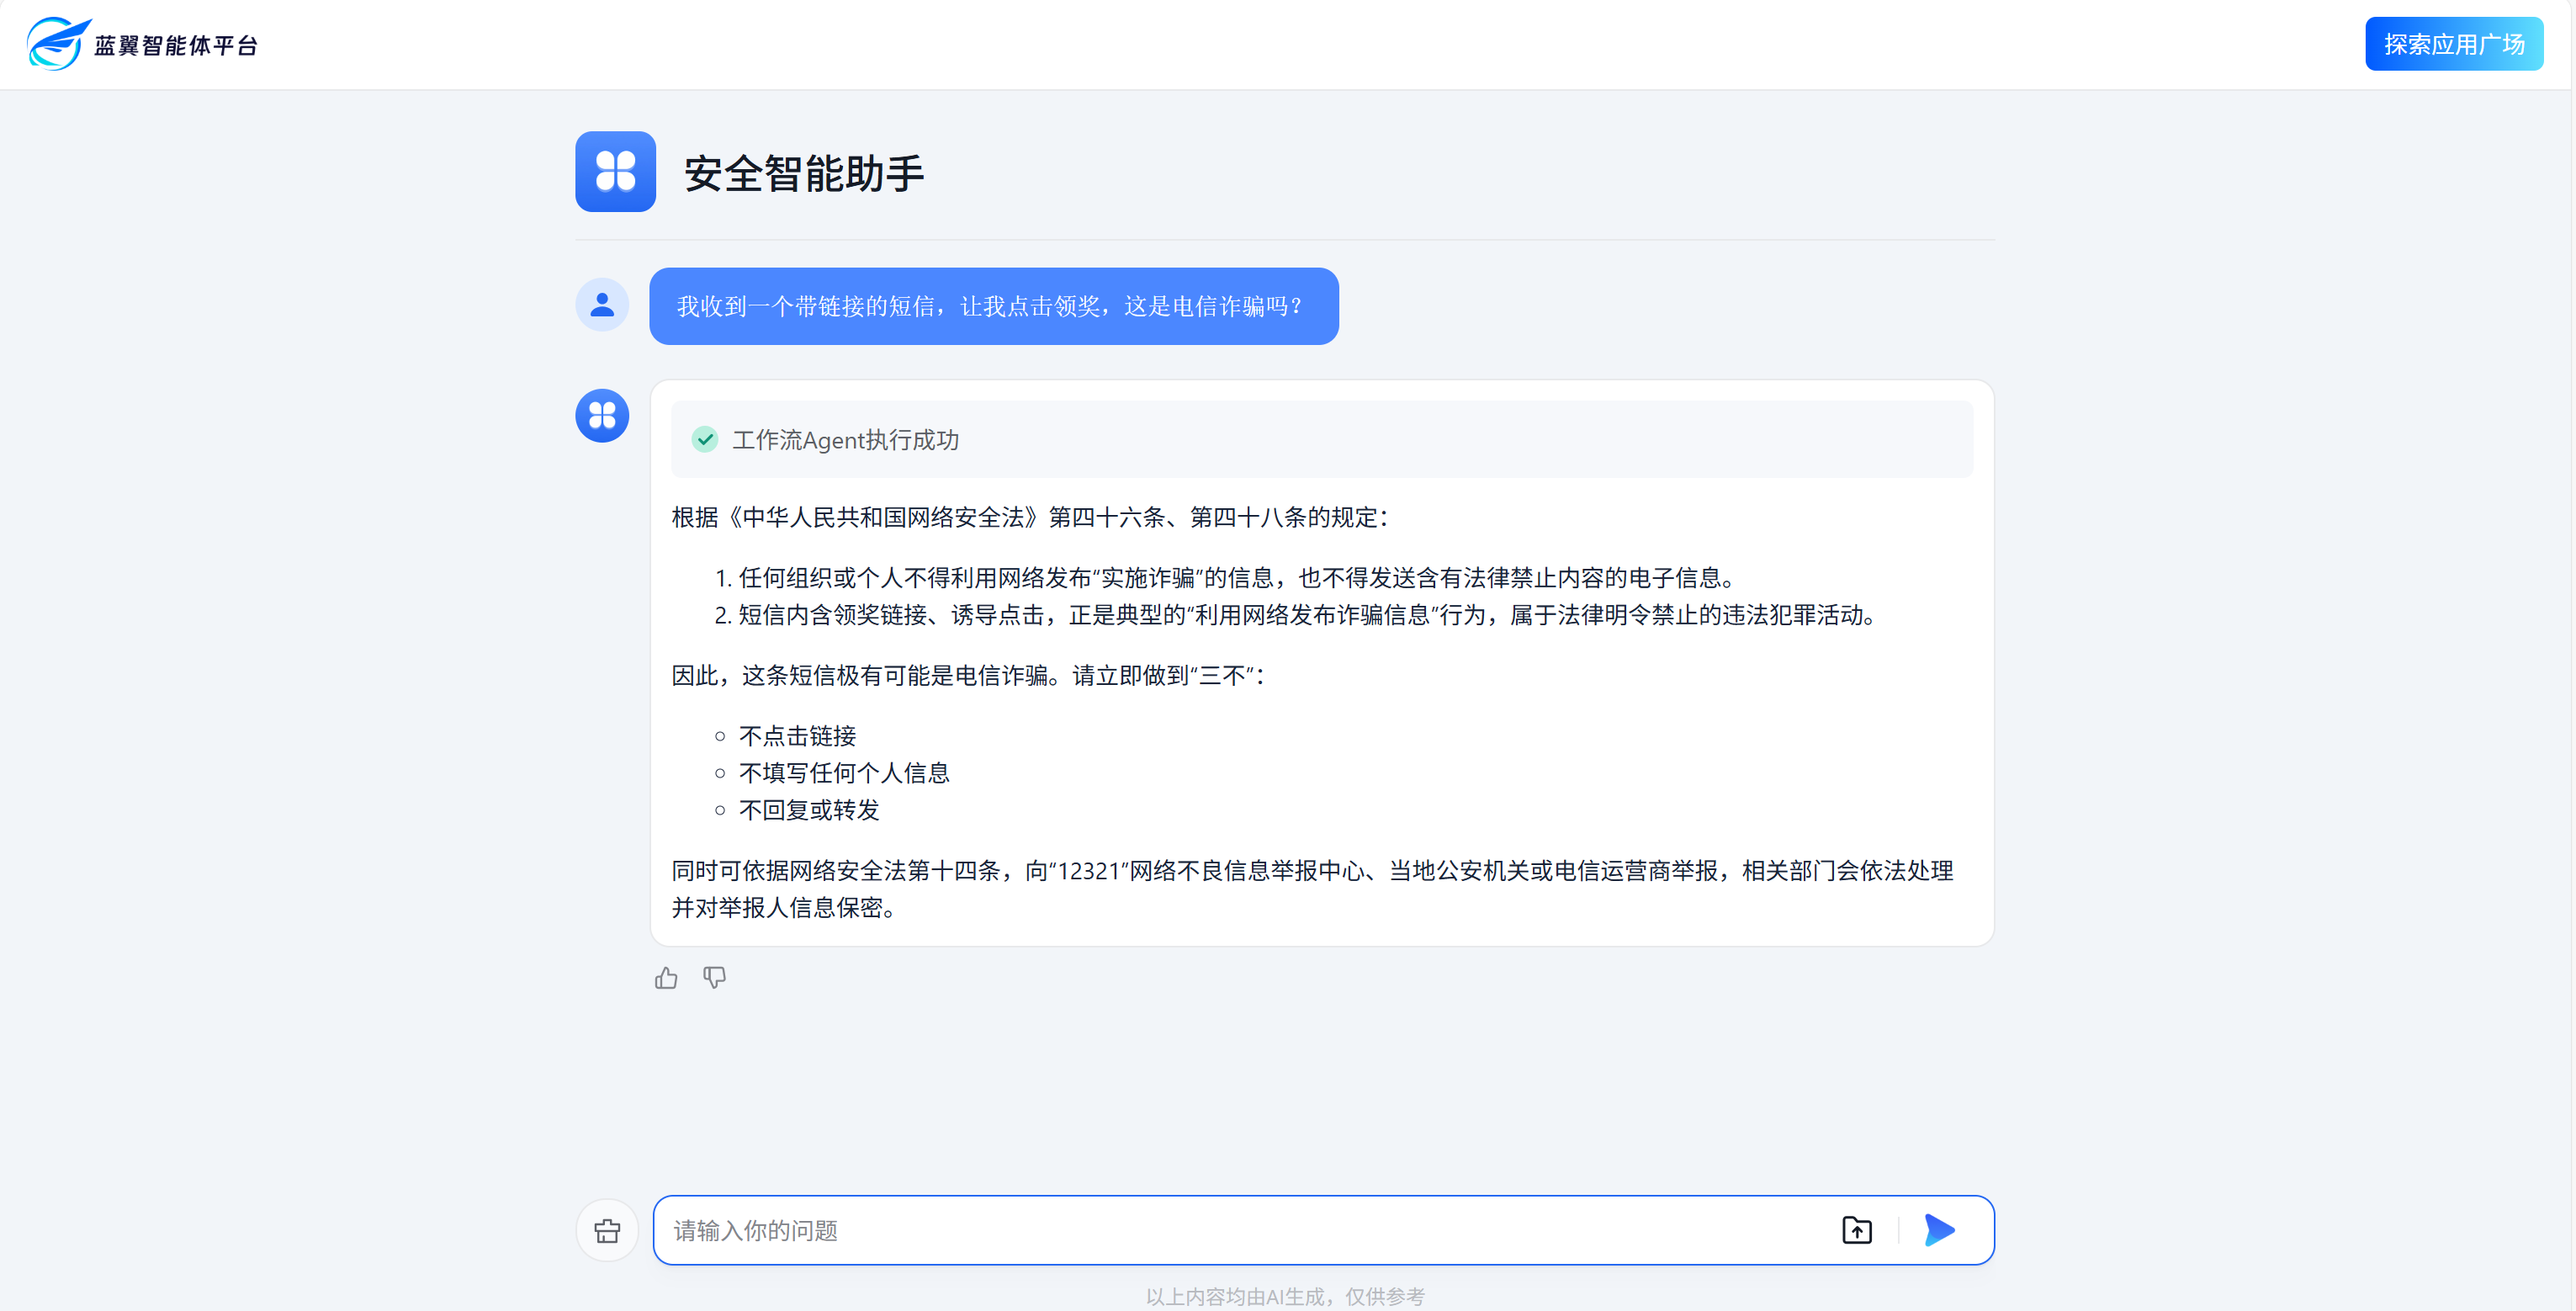Image resolution: width=2576 pixels, height=1311 pixels.
Task: Open the toolbox icon beside input
Action: [x=607, y=1230]
